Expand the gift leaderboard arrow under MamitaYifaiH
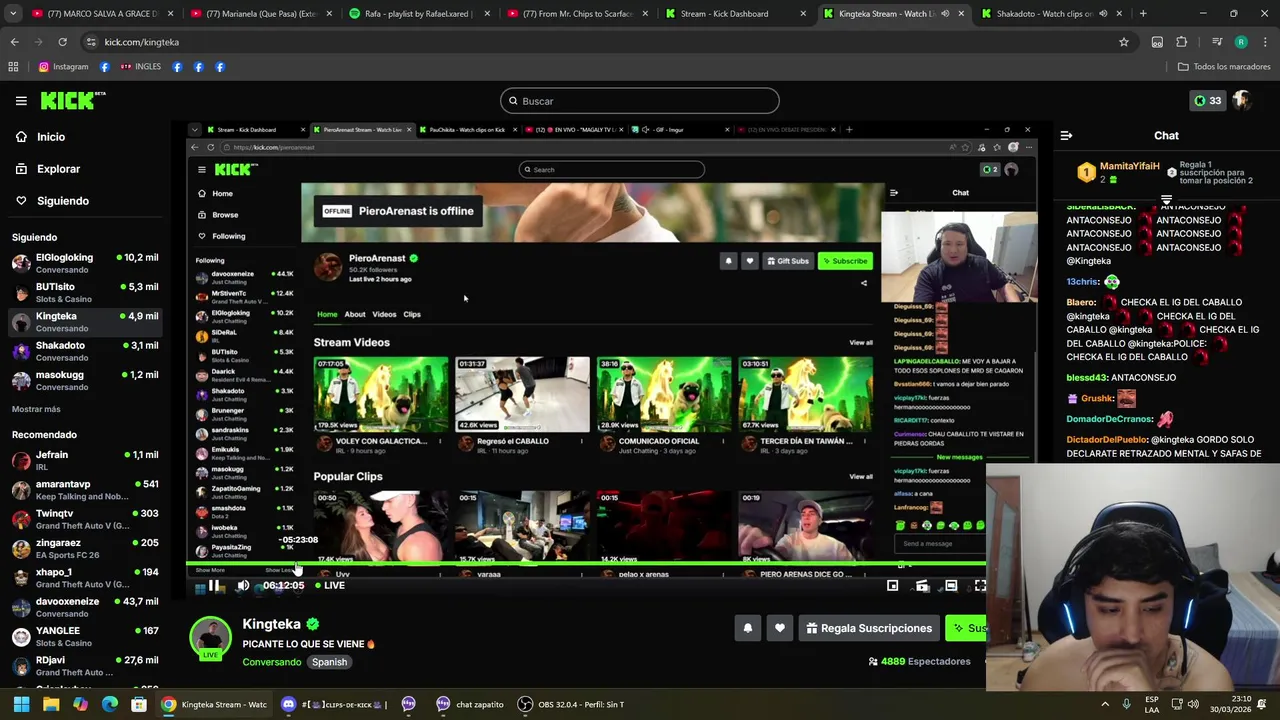This screenshot has width=1280, height=720. pyautogui.click(x=1166, y=200)
